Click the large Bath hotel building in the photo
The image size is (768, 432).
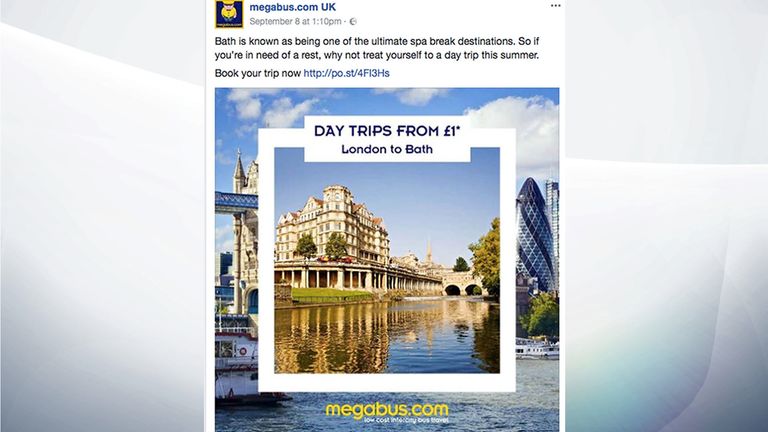coord(332,225)
